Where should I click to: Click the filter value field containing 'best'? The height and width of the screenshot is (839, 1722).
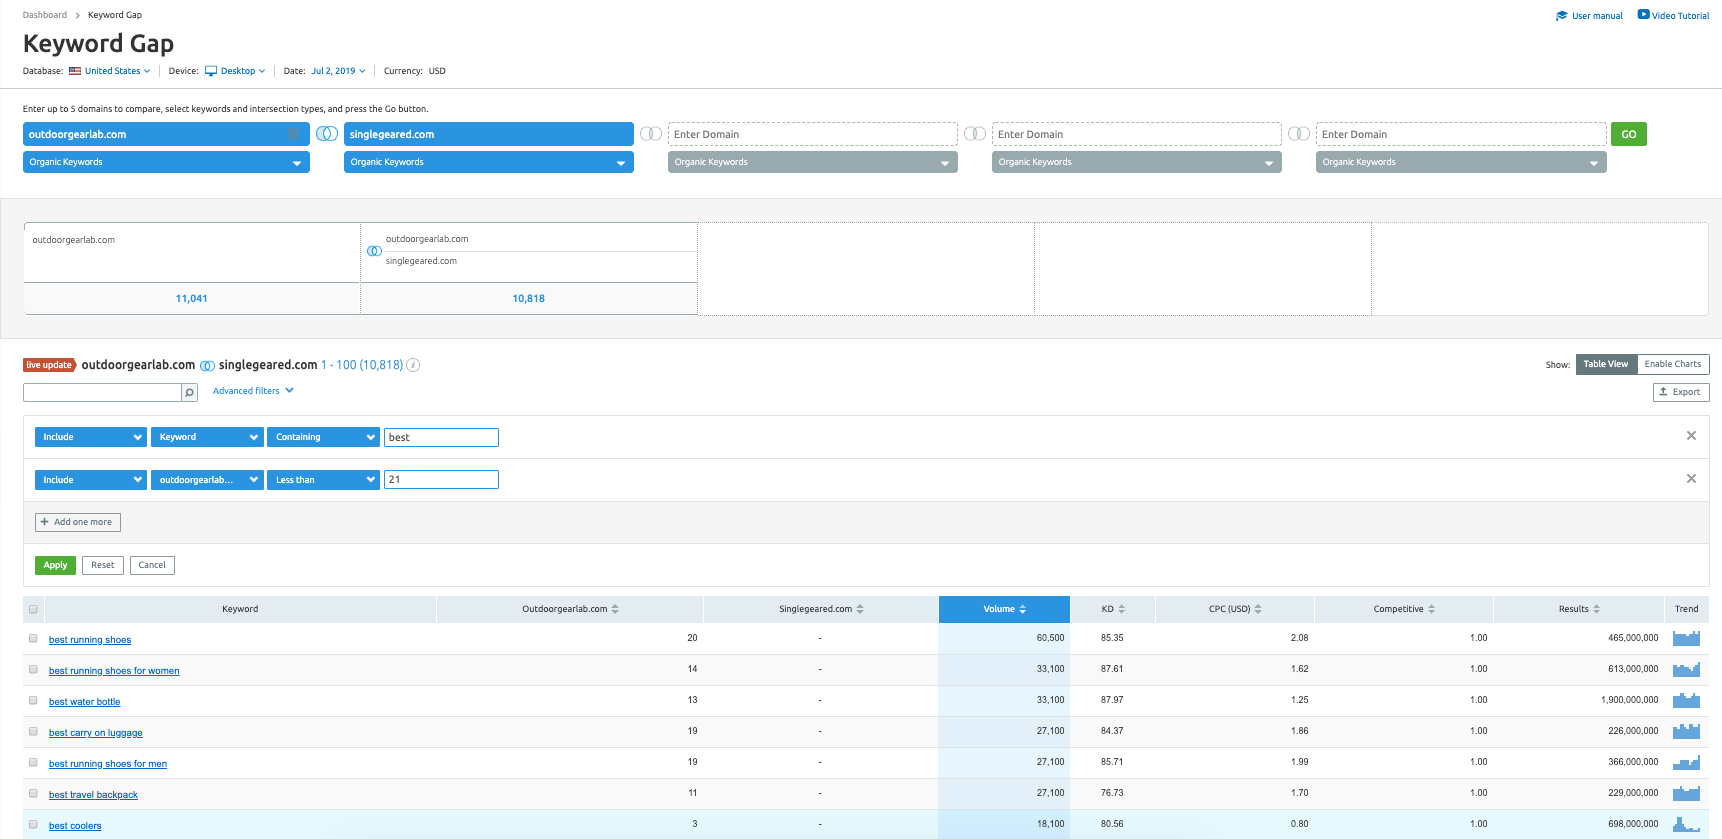tap(441, 437)
